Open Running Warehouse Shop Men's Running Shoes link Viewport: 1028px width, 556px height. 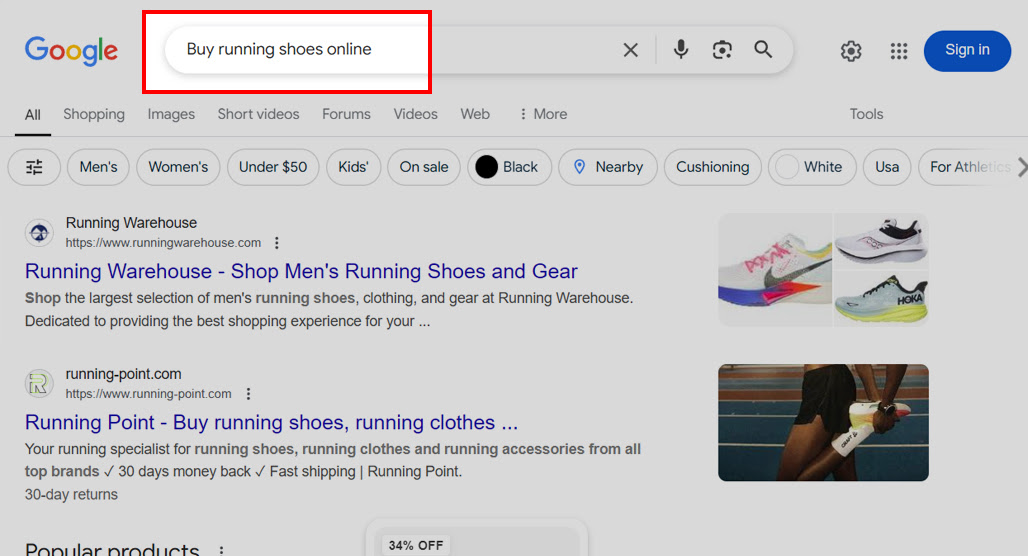[301, 271]
